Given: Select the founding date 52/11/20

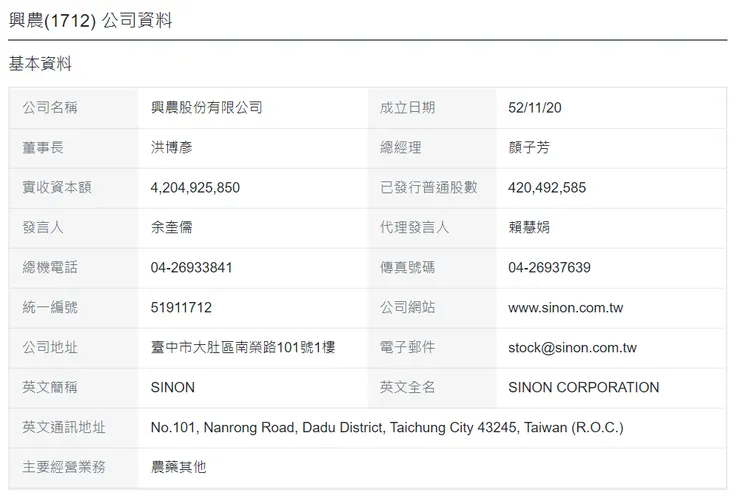Looking at the screenshot, I should (535, 108).
